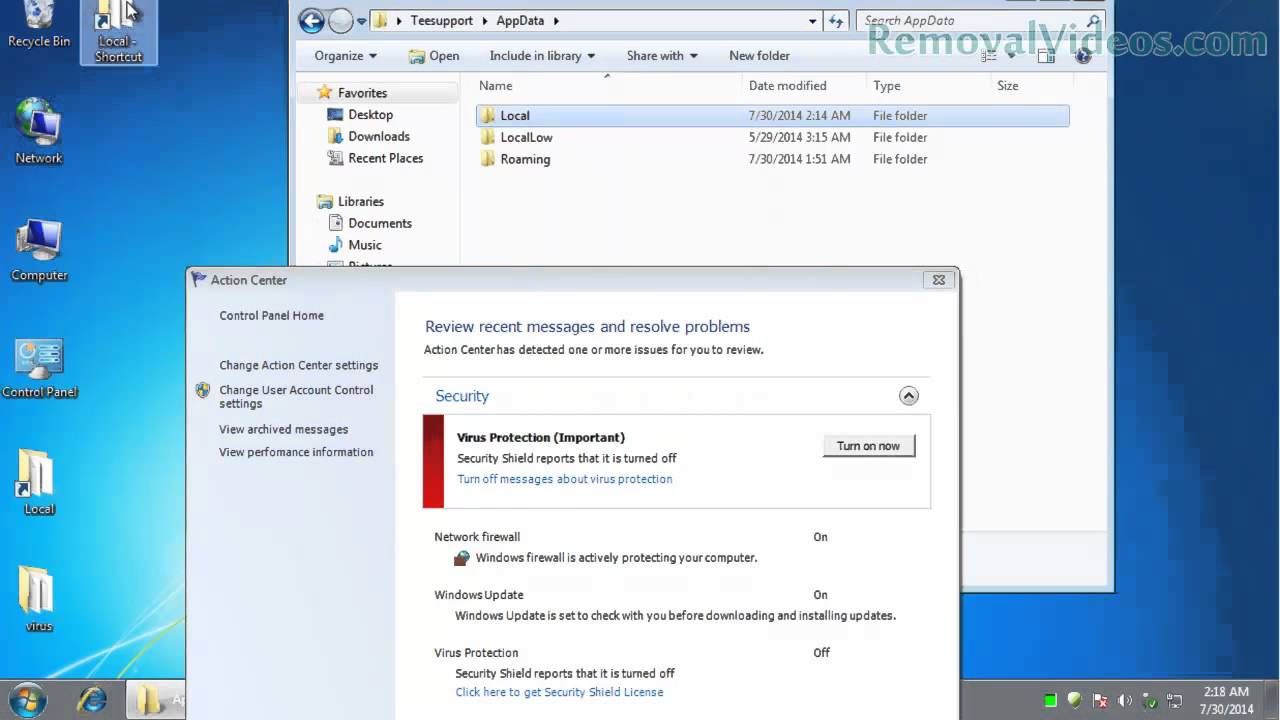Expand the arrow after Teesupport in address bar
This screenshot has width=1280, height=720.
(x=485, y=20)
